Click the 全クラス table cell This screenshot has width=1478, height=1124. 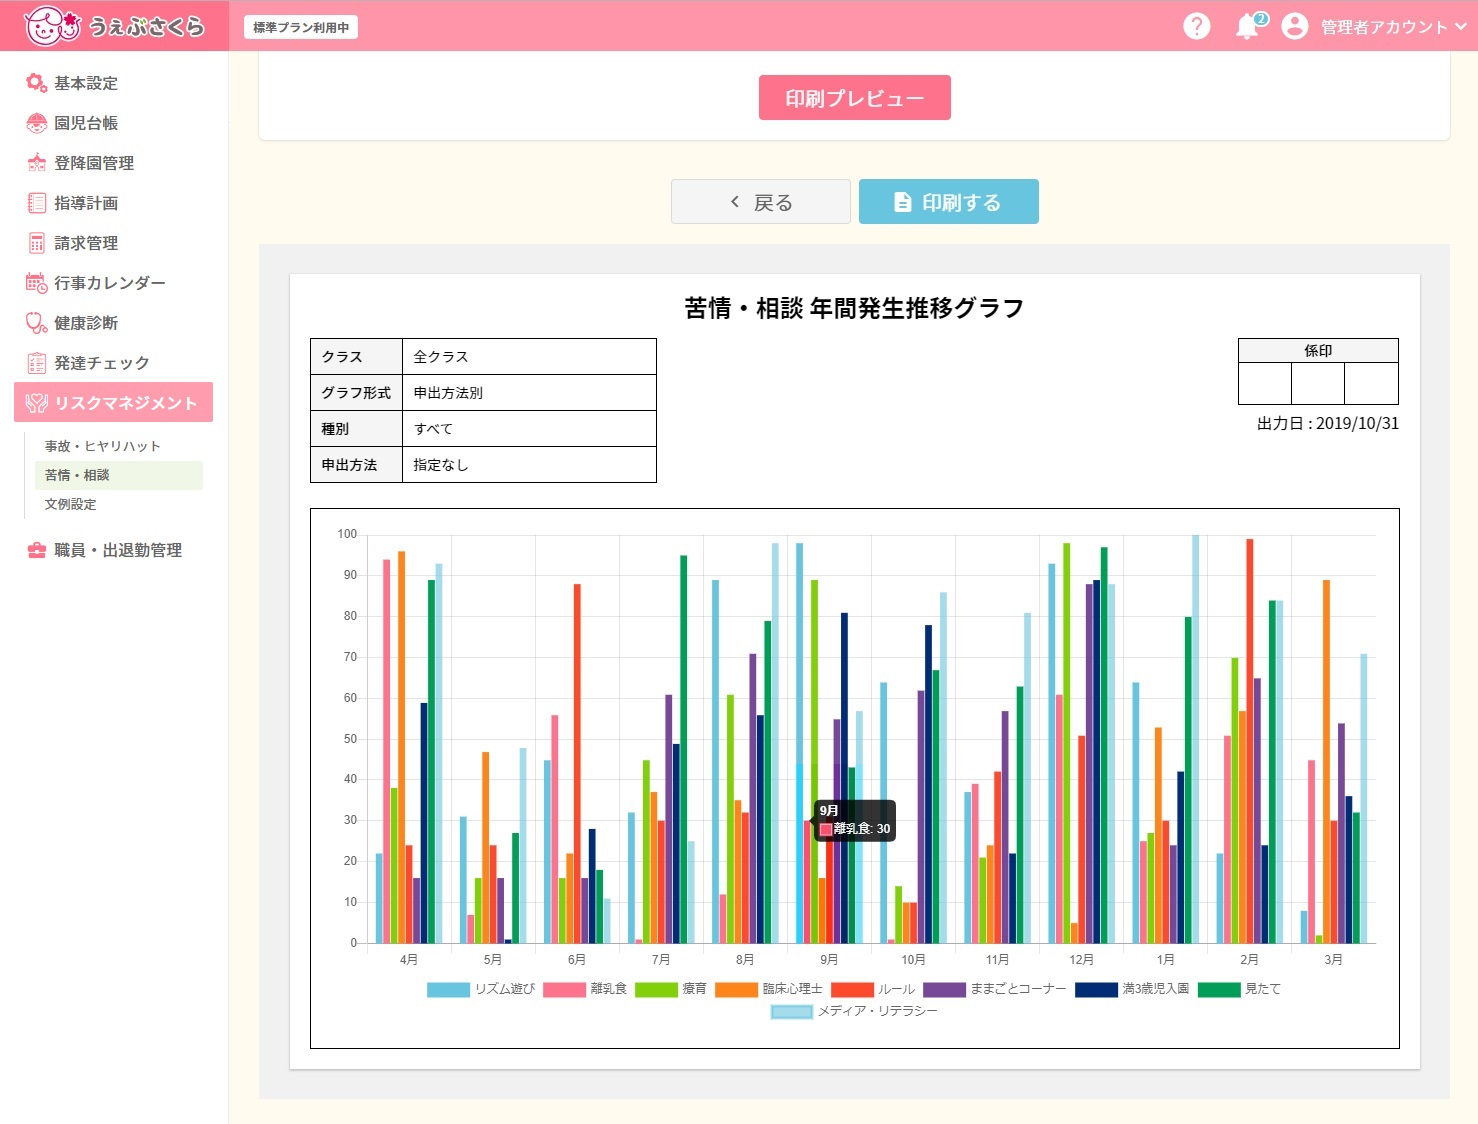(529, 357)
